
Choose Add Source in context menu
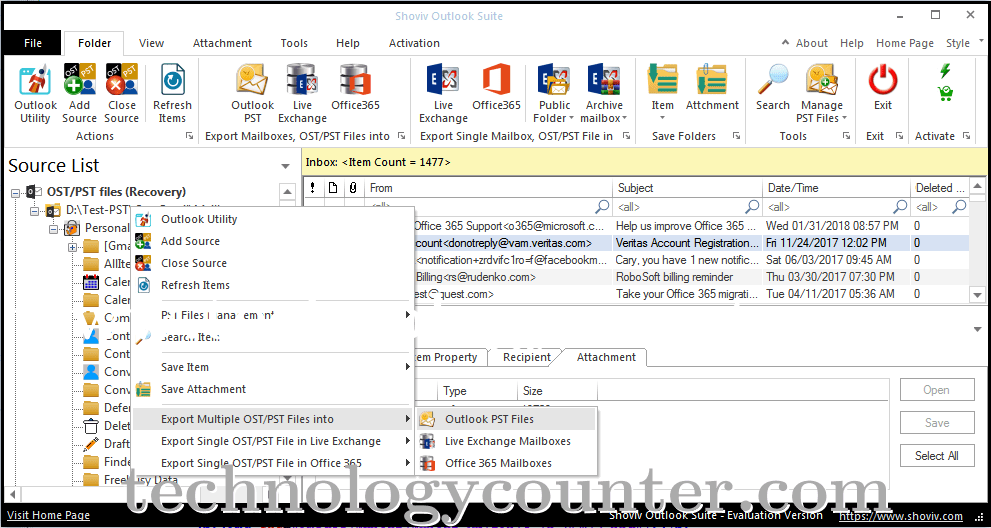[x=272, y=241]
